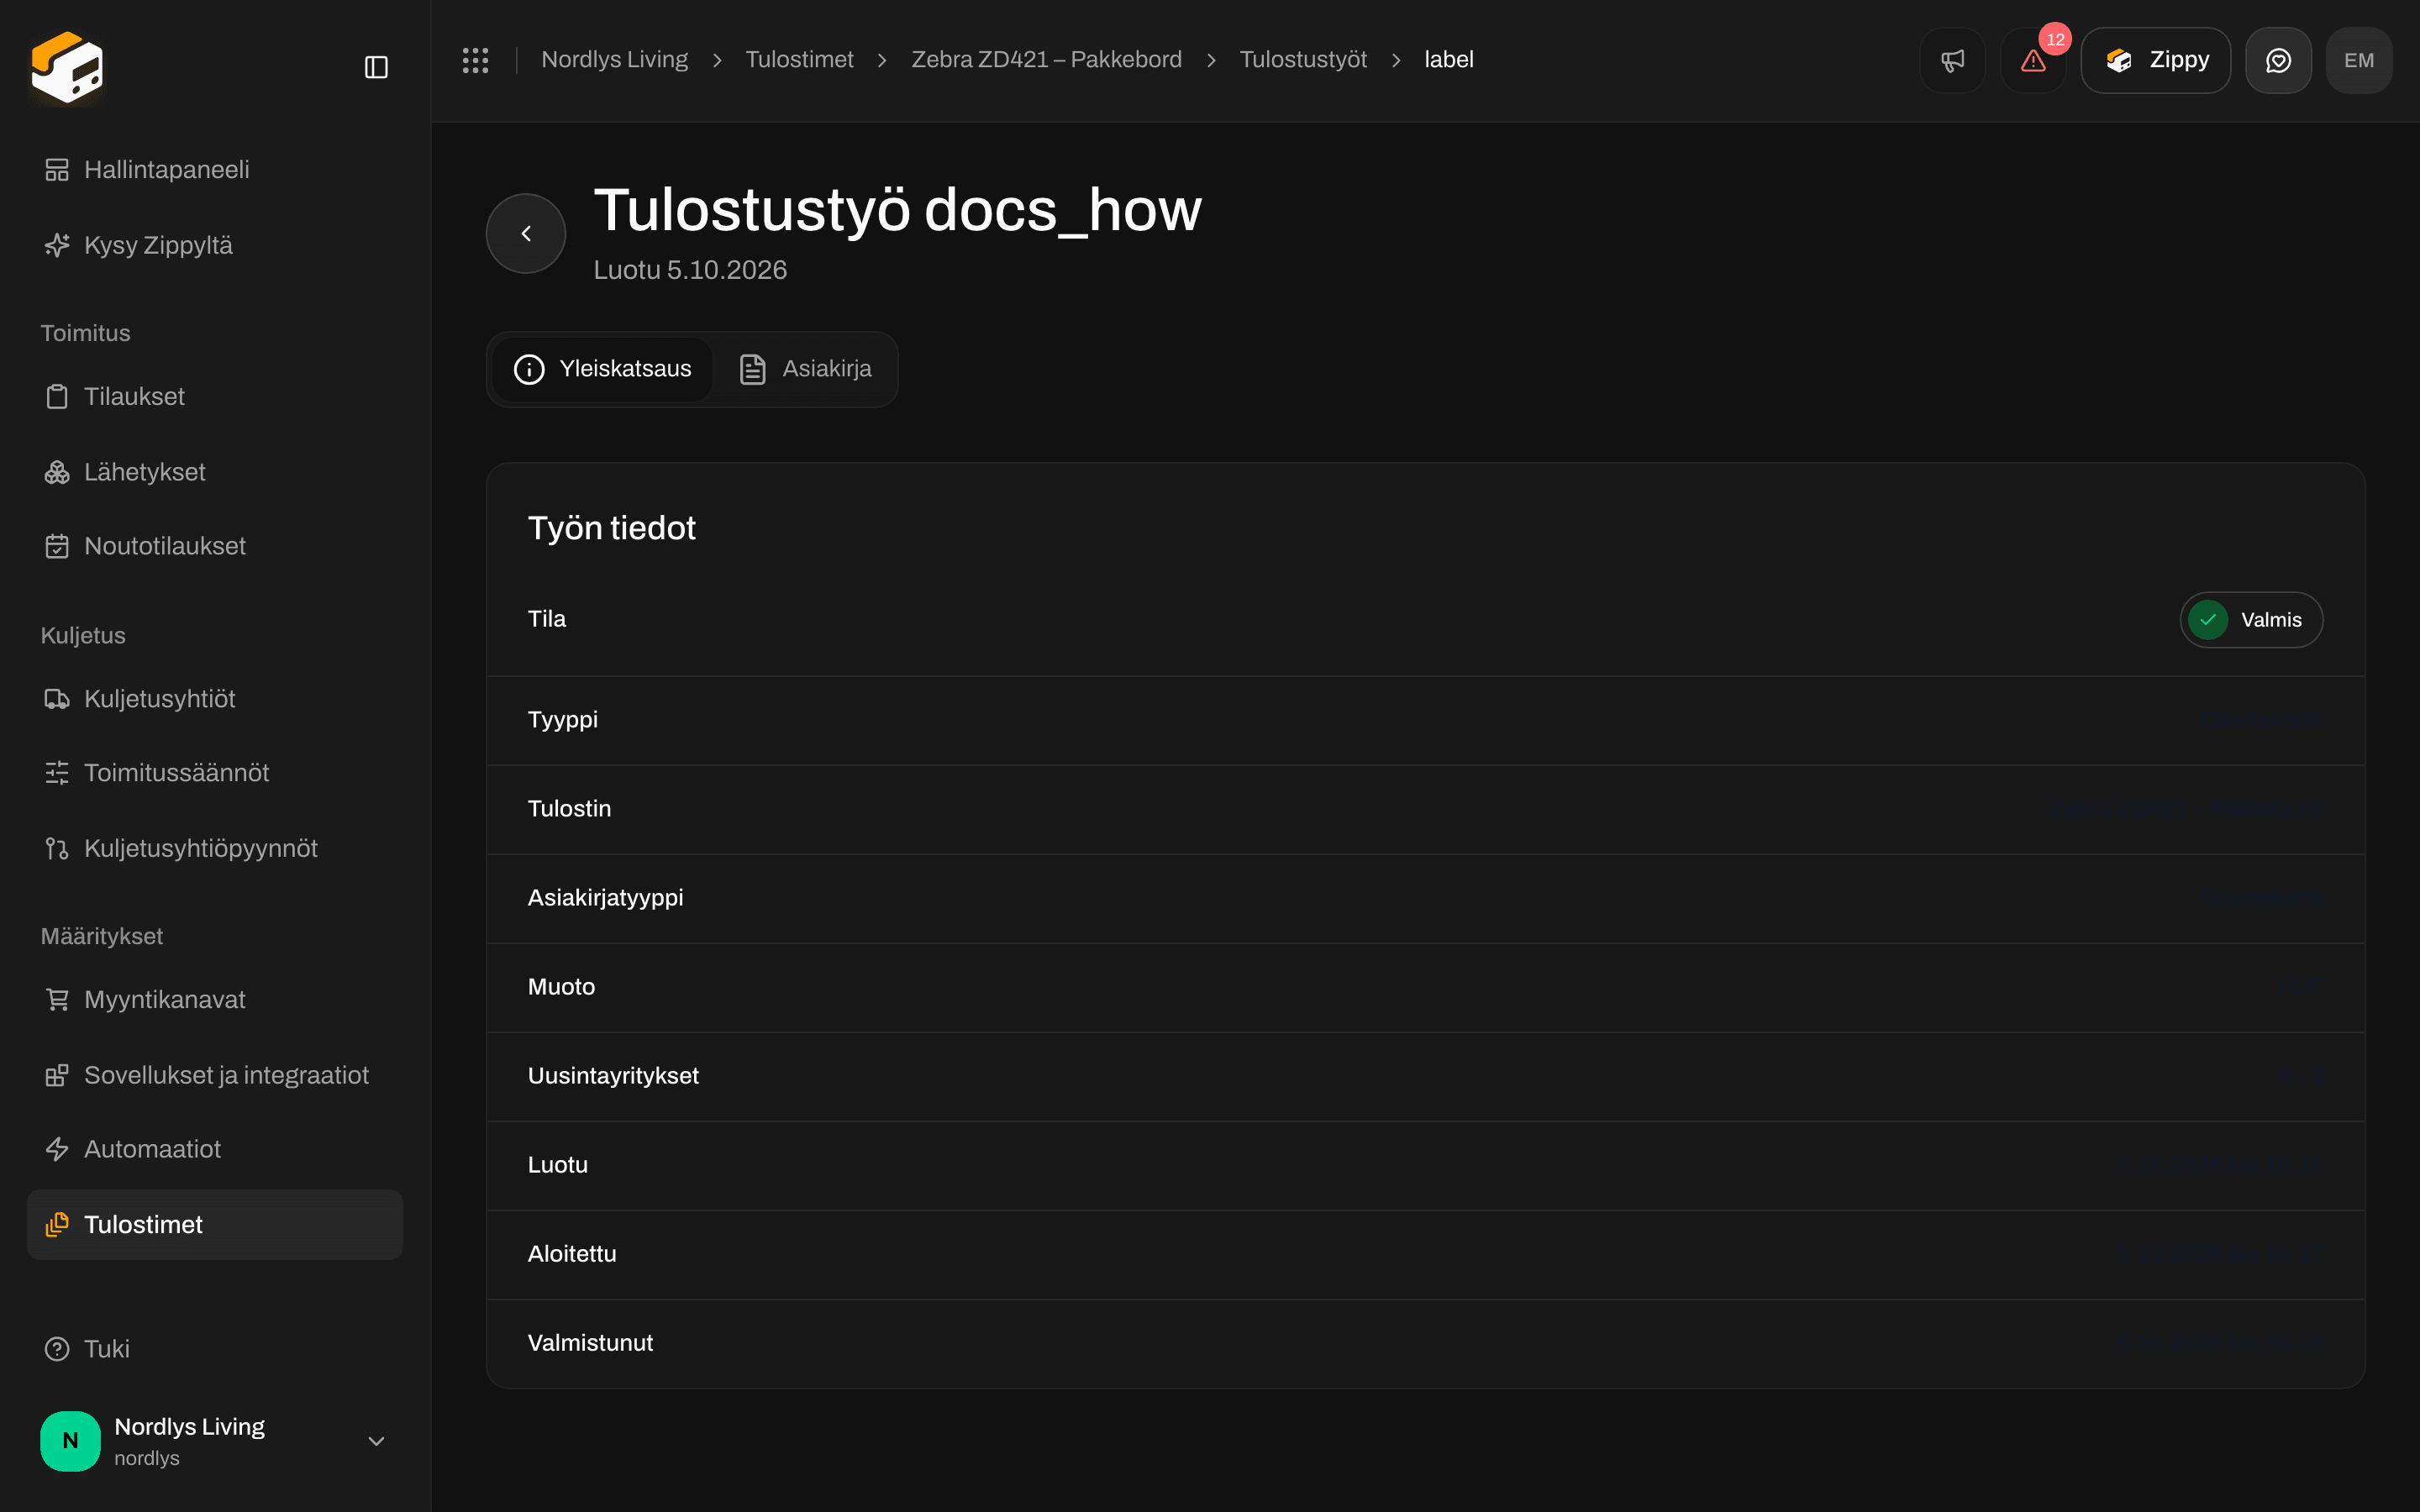Open Hallintapaneeli dashboard
Screen dimensions: 2420x1512
[215, 170]
